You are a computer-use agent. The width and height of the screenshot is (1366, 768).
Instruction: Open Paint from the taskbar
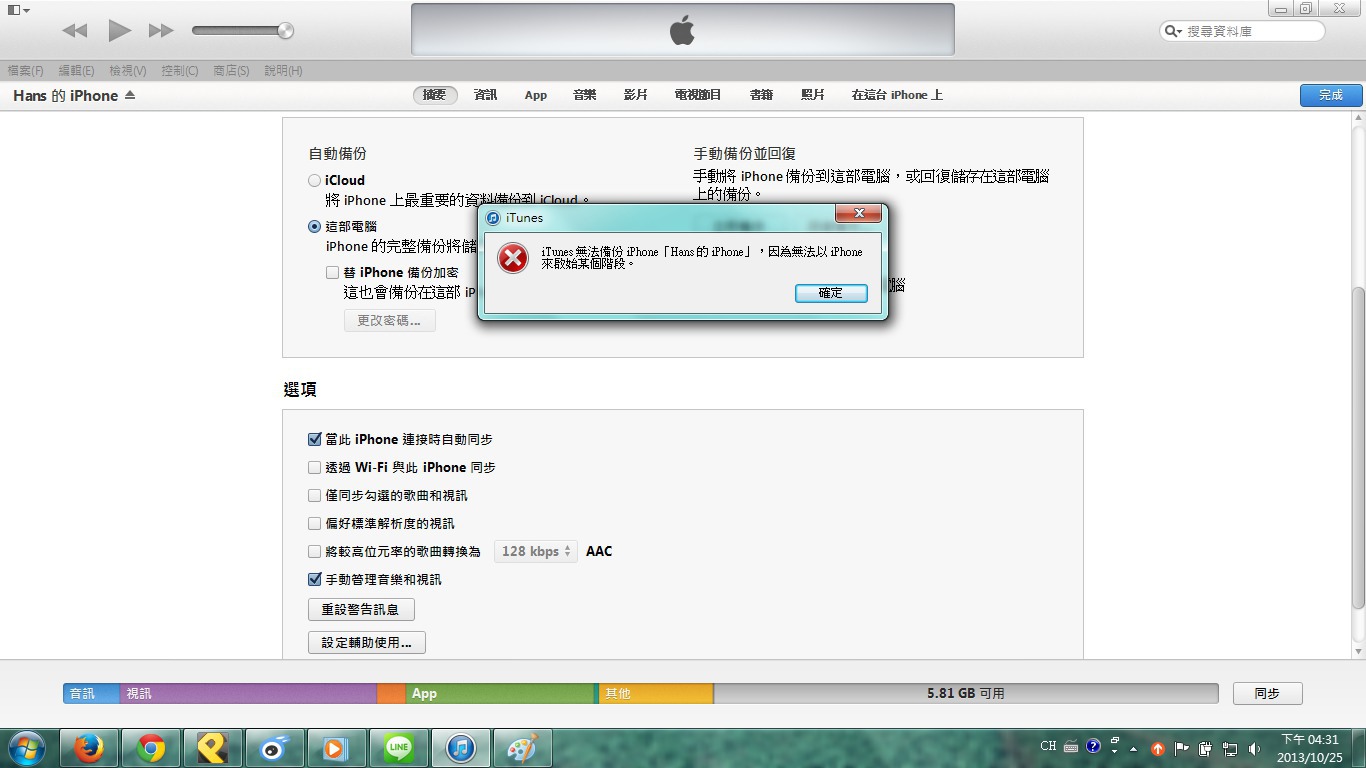[x=522, y=748]
